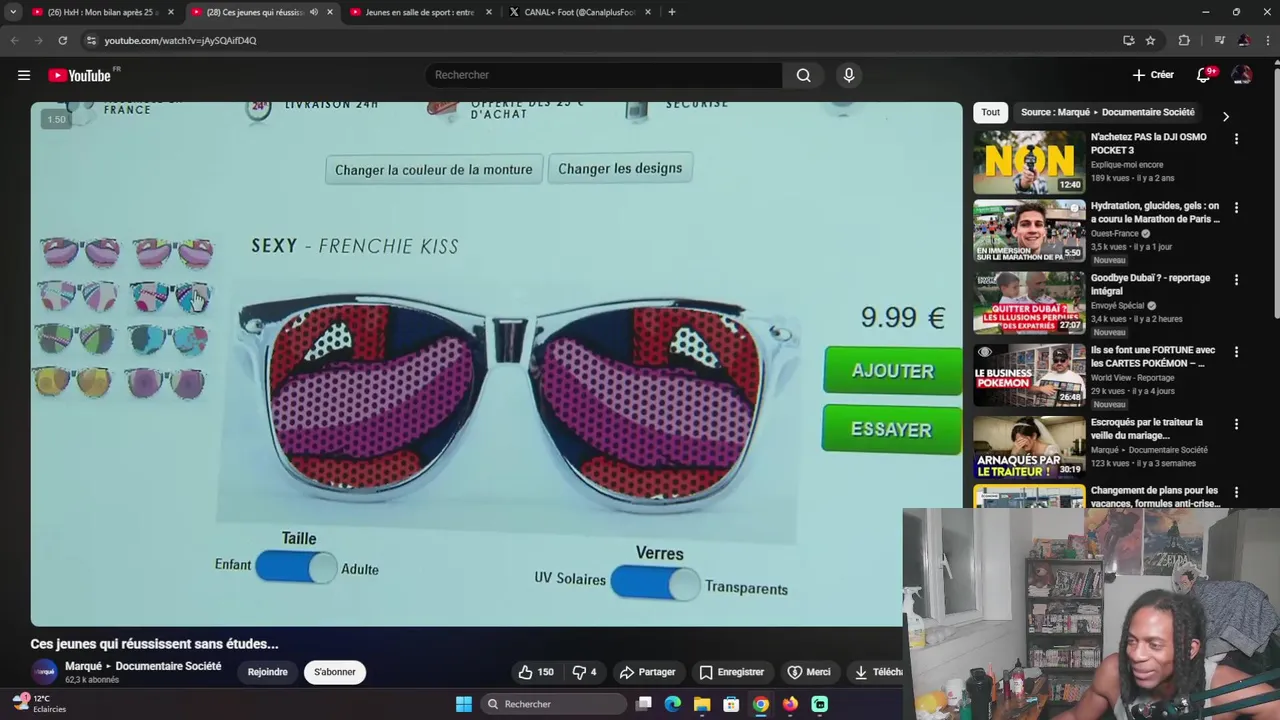Open options for Goodbye Dubaï video
The width and height of the screenshot is (1280, 720).
[x=1237, y=280]
